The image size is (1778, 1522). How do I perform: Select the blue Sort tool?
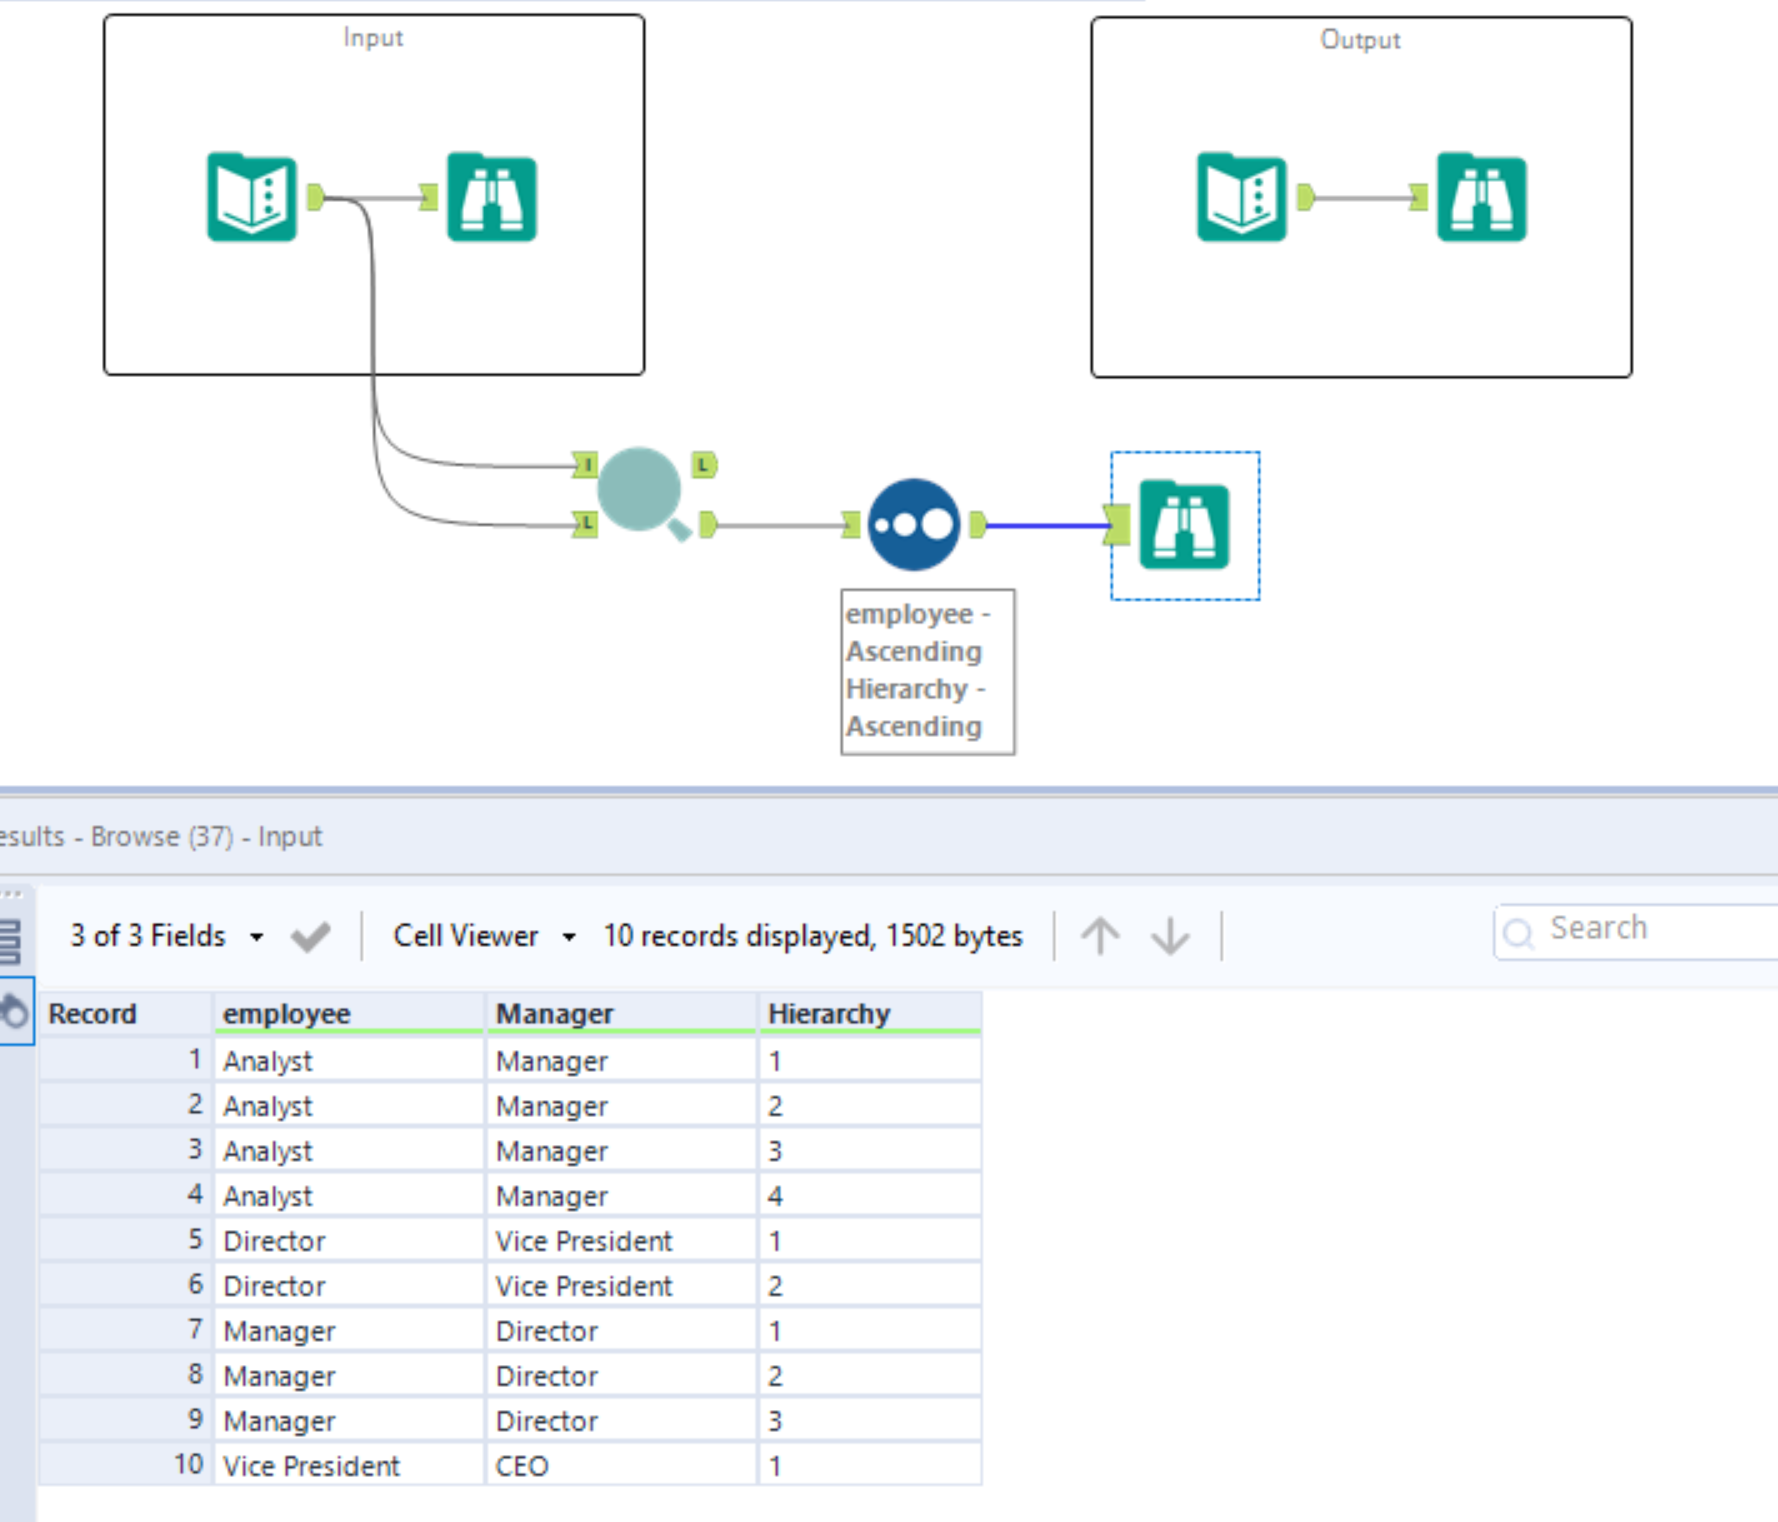914,525
